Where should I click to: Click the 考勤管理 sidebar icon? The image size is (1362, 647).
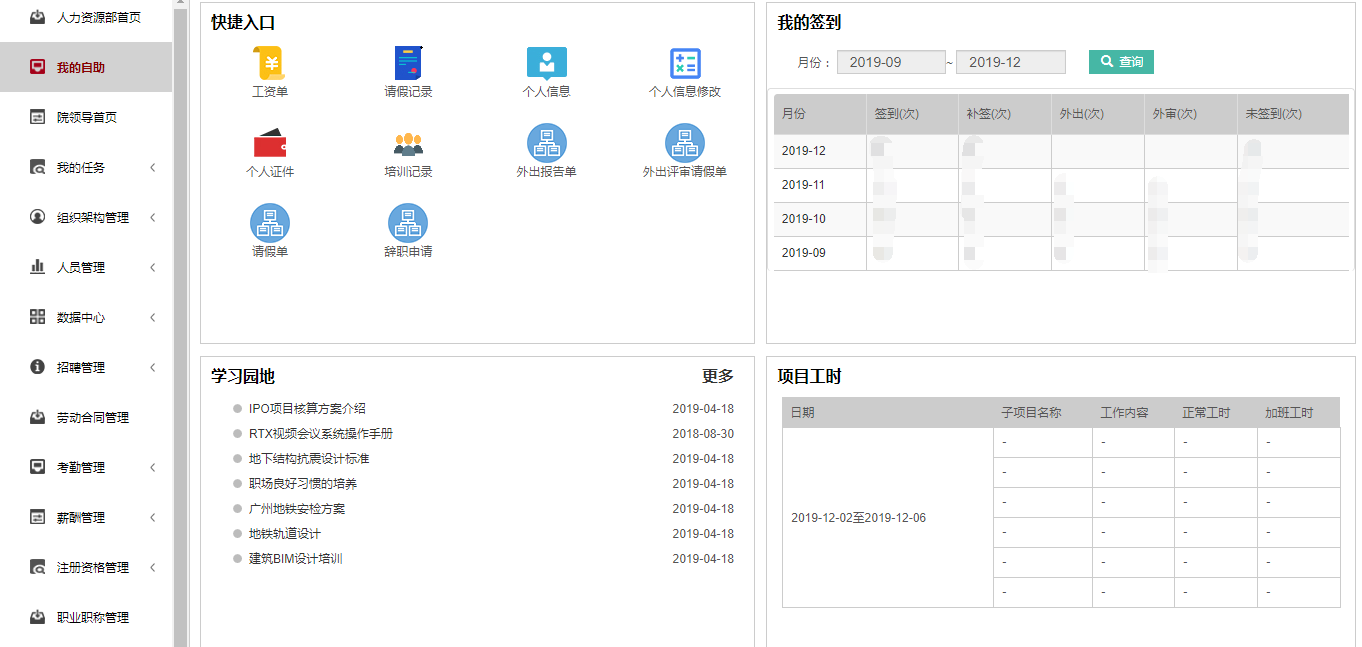[38, 467]
